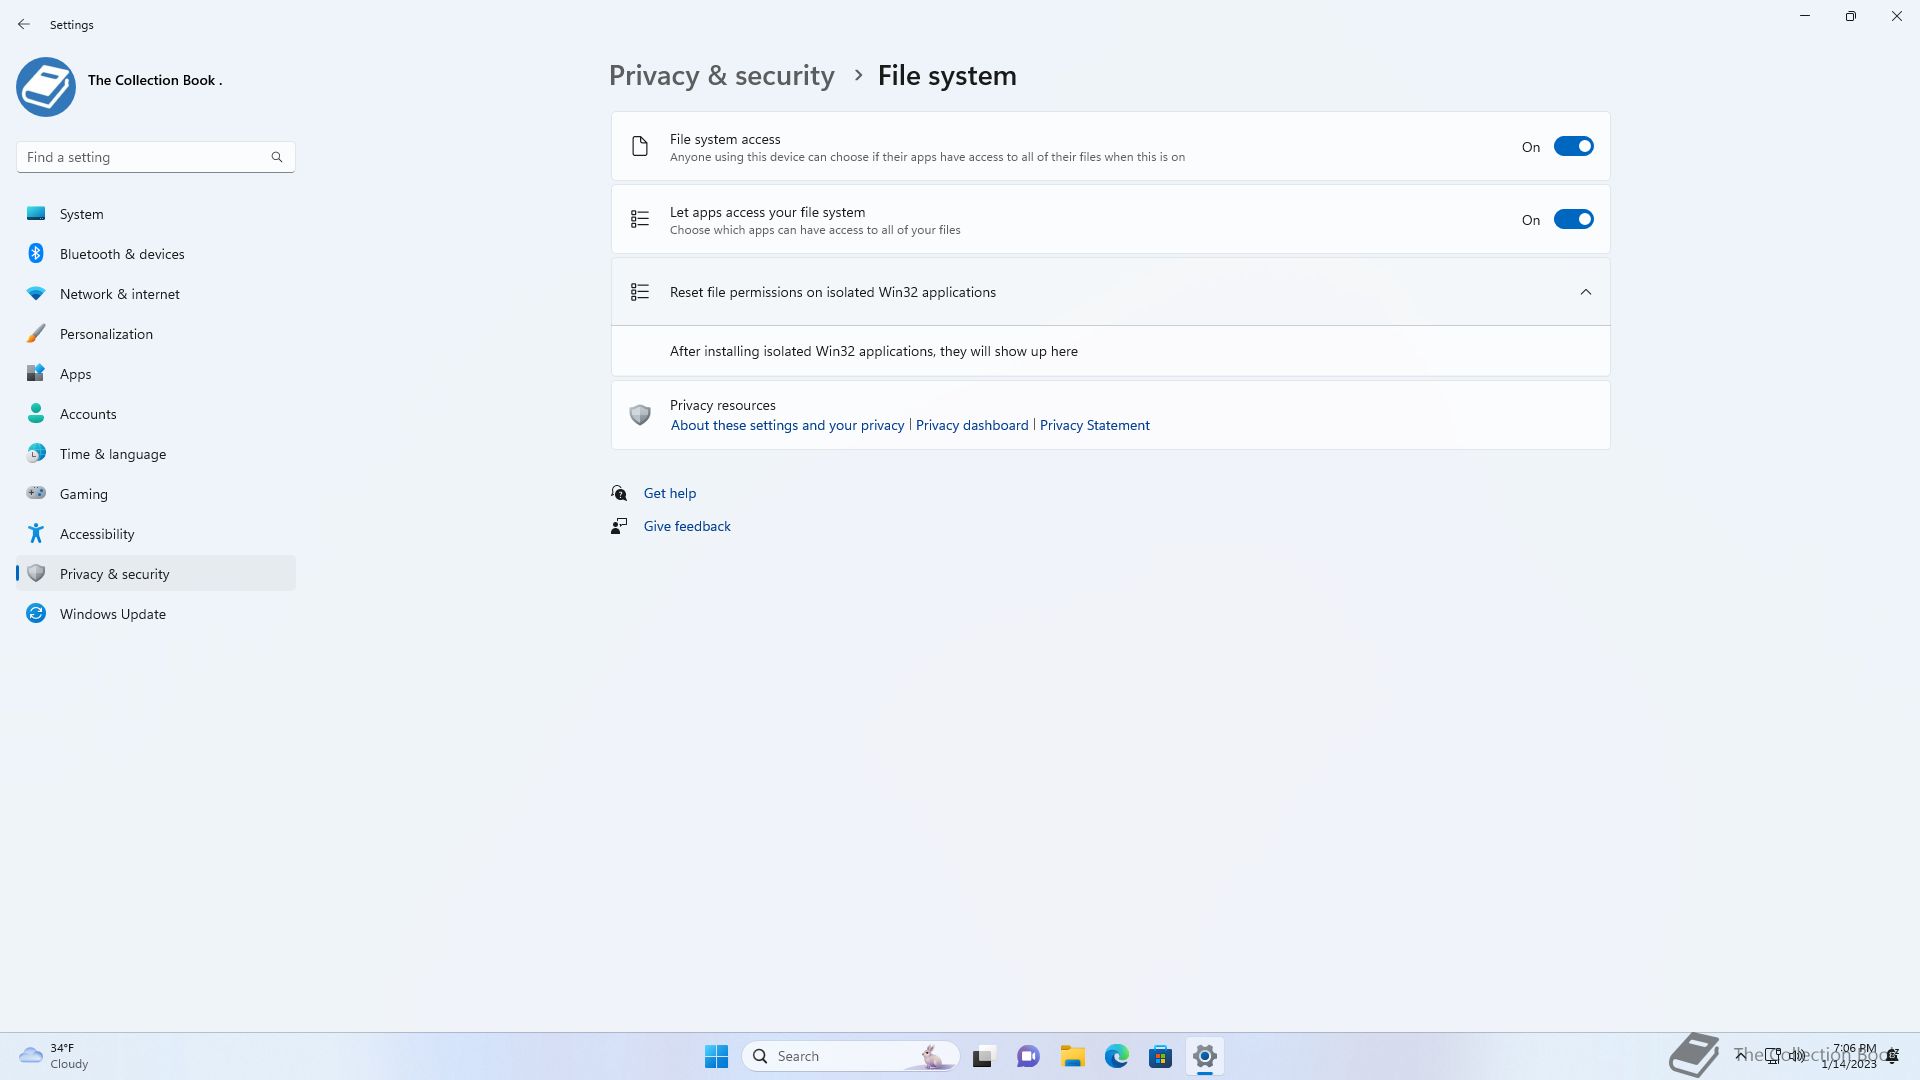Viewport: 1920px width, 1080px height.
Task: Click the Accounts person icon
Action: pyautogui.click(x=36, y=413)
